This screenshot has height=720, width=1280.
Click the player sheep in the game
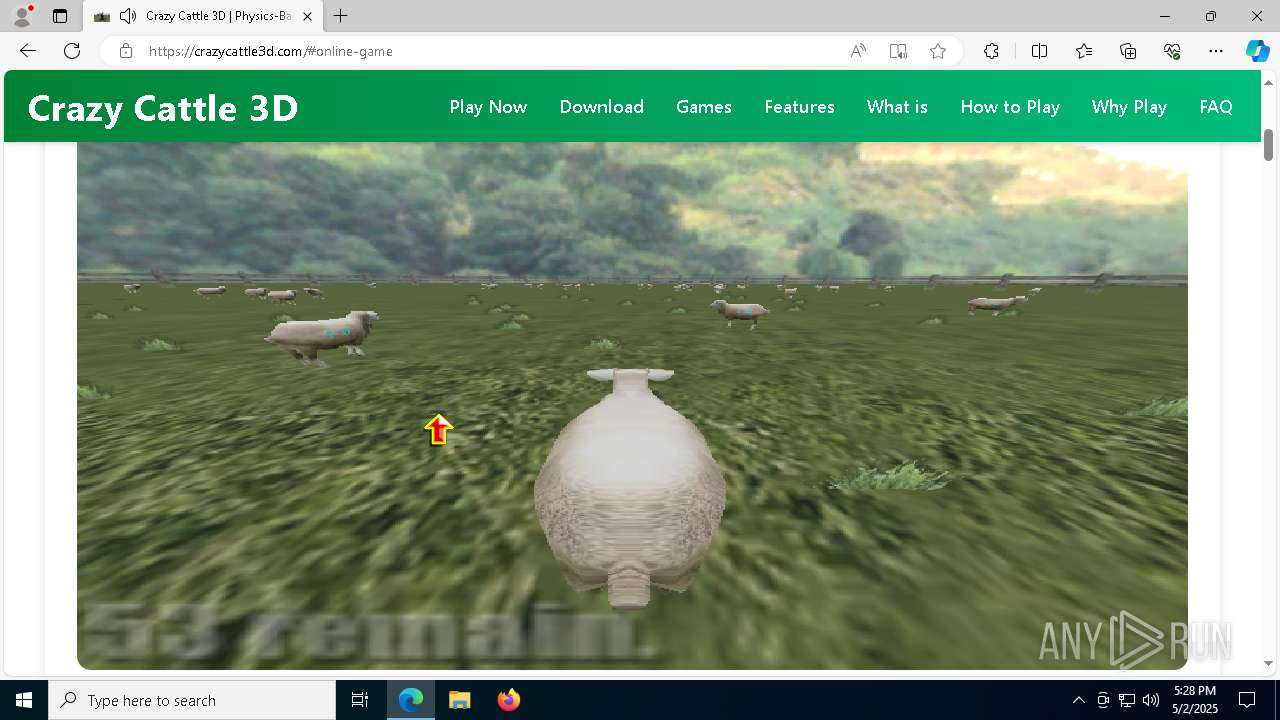pos(630,490)
